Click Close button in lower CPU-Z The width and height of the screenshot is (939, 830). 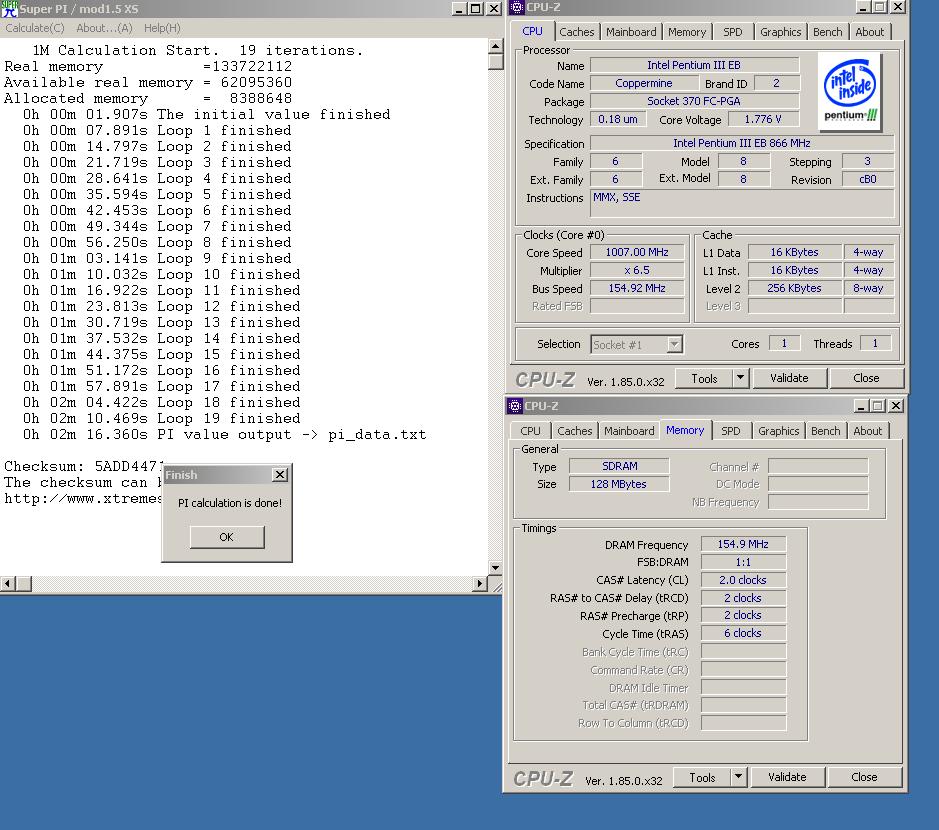[864, 777]
